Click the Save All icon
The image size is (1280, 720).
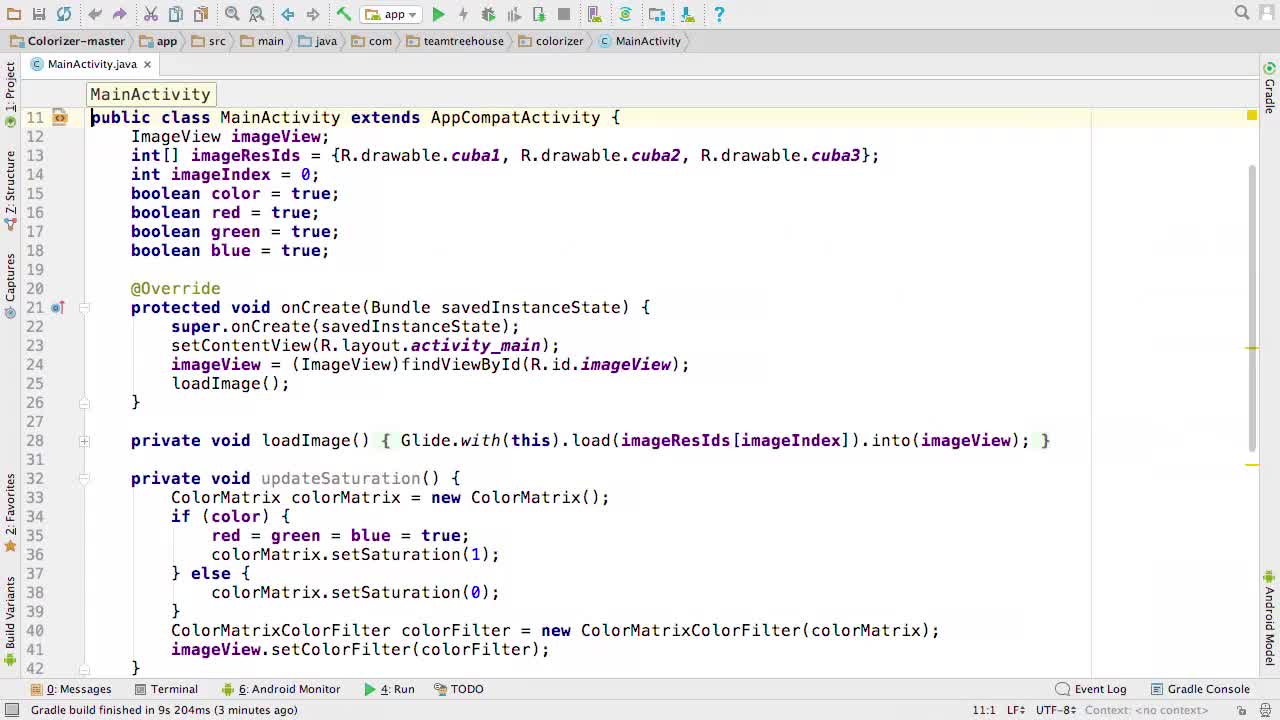click(39, 14)
